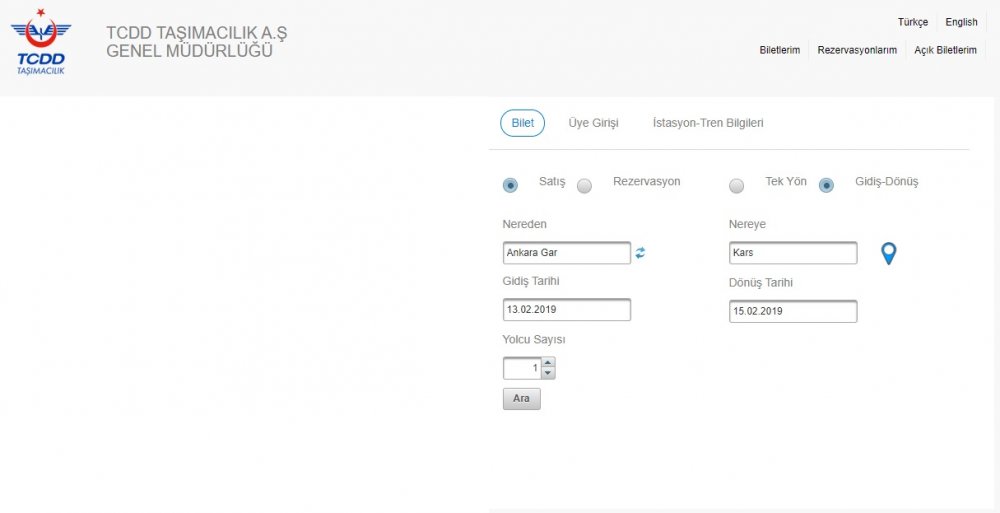Open İstasyon-Tren Bilgileri tab
This screenshot has height=513, width=1000.
tap(708, 123)
